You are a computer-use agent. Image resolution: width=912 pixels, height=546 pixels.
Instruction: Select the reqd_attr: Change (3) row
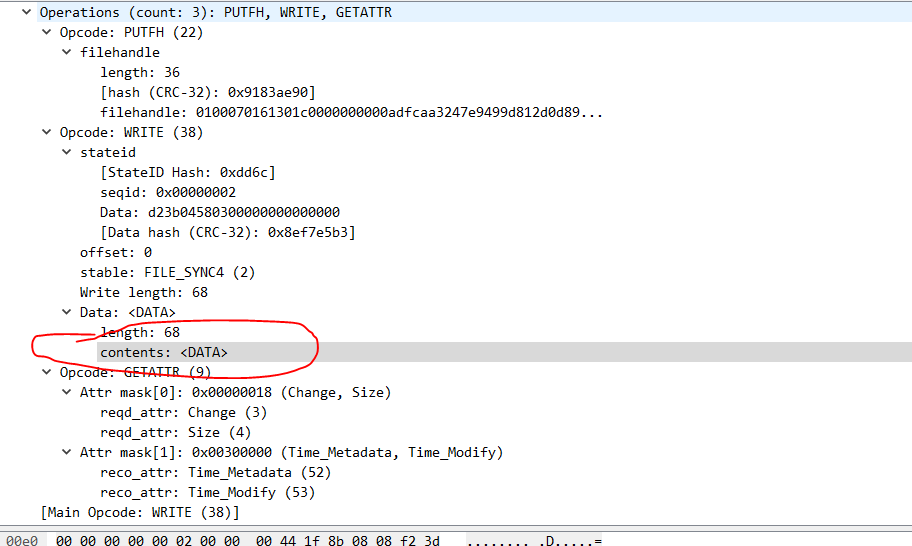183,412
